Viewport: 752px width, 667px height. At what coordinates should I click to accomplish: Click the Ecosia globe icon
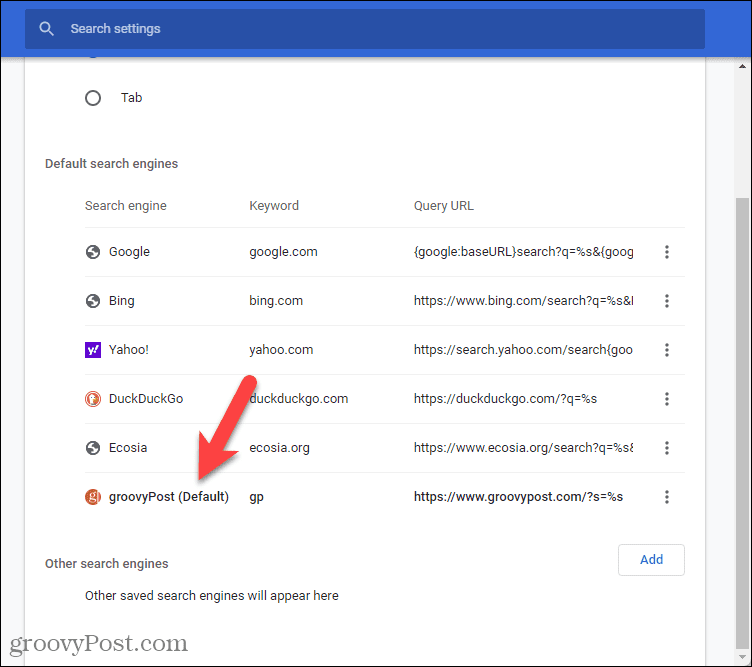coord(93,447)
